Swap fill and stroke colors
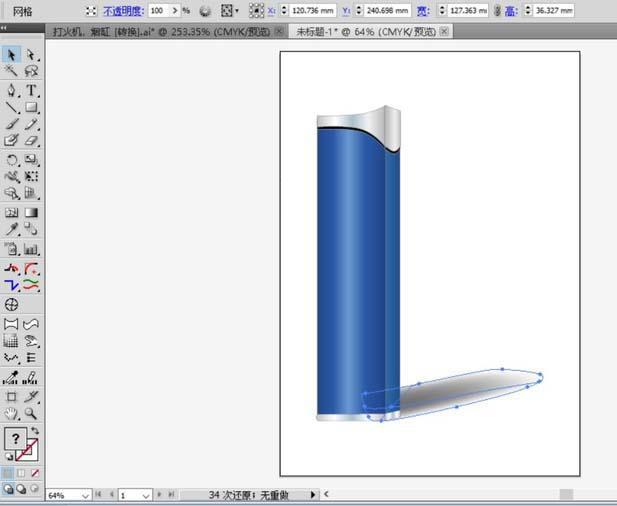 click(37, 431)
